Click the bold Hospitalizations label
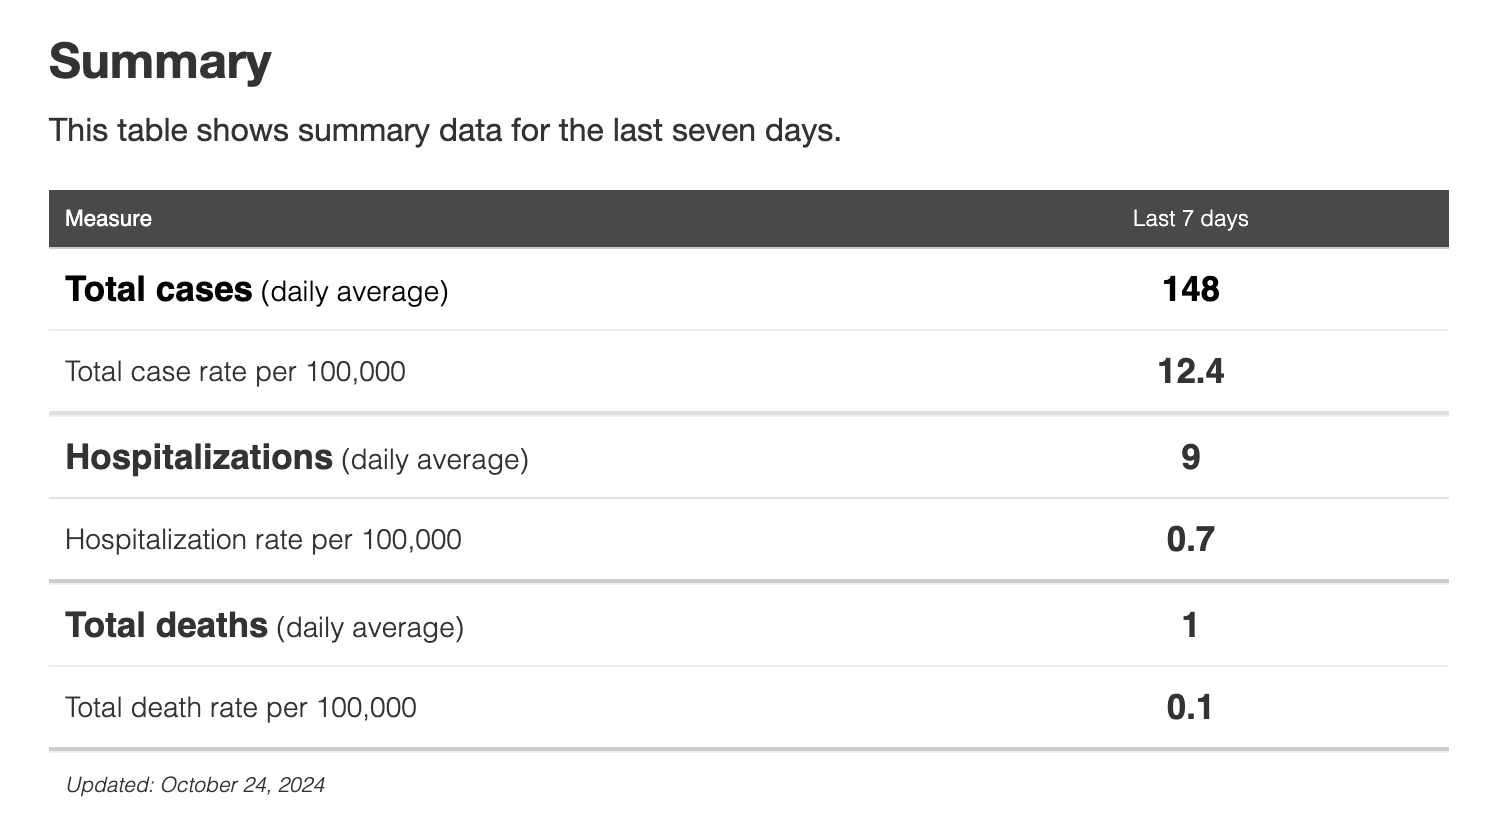Image resolution: width=1500 pixels, height=836 pixels. point(198,457)
